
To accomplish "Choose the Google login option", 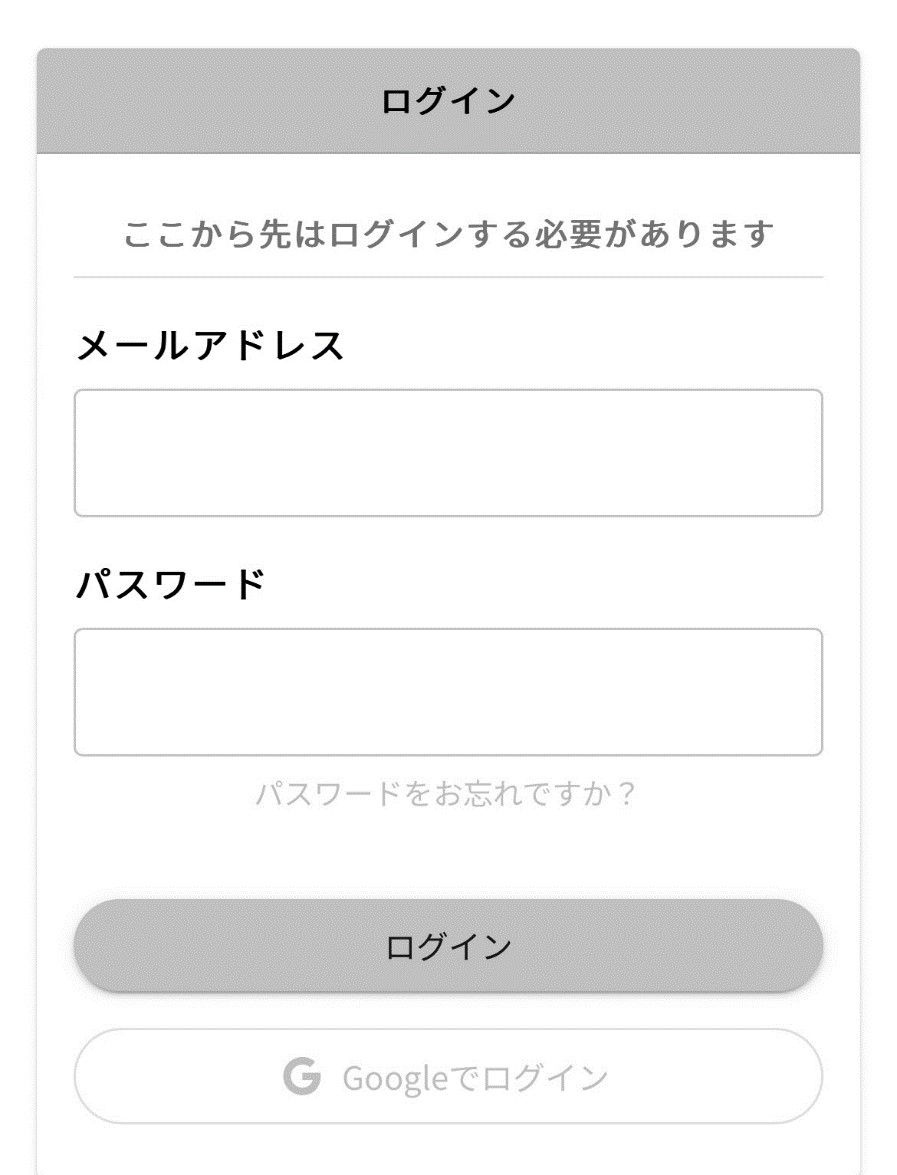I will [x=448, y=1077].
